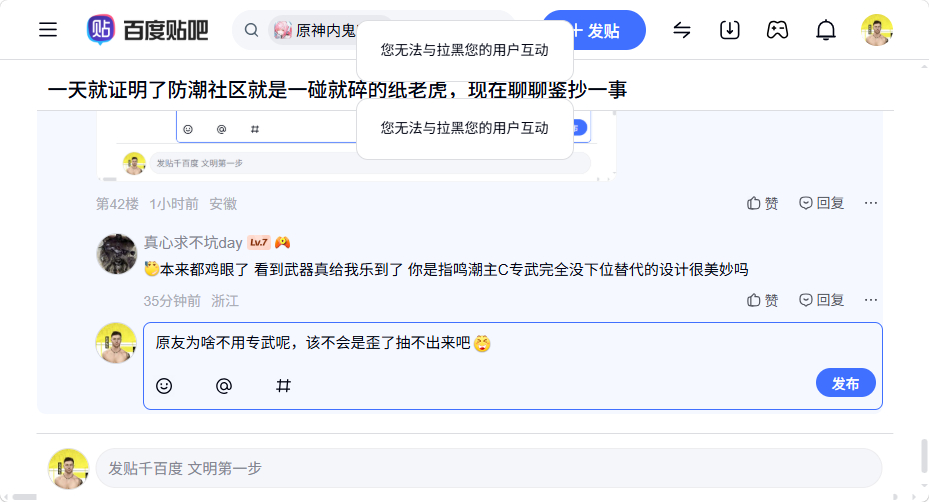Focus the 发贴千百度 文明第一步 input field
929x502 pixels.
tap(489, 468)
